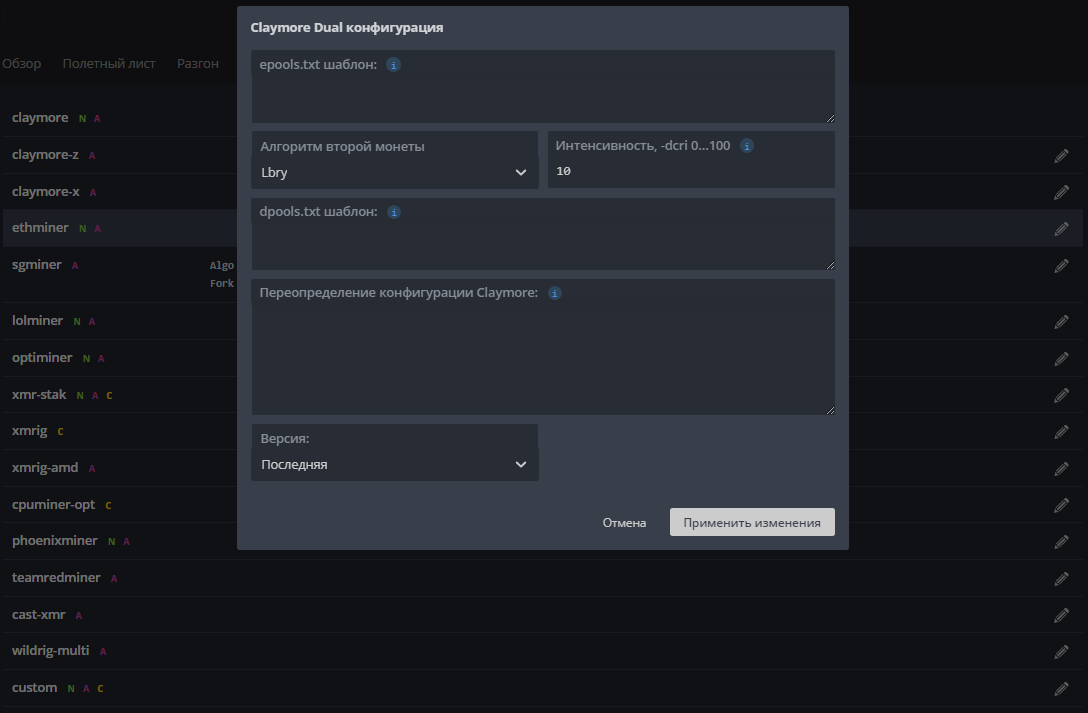Select the cpuminer-opt miner name
This screenshot has width=1088, height=713.
(53, 504)
